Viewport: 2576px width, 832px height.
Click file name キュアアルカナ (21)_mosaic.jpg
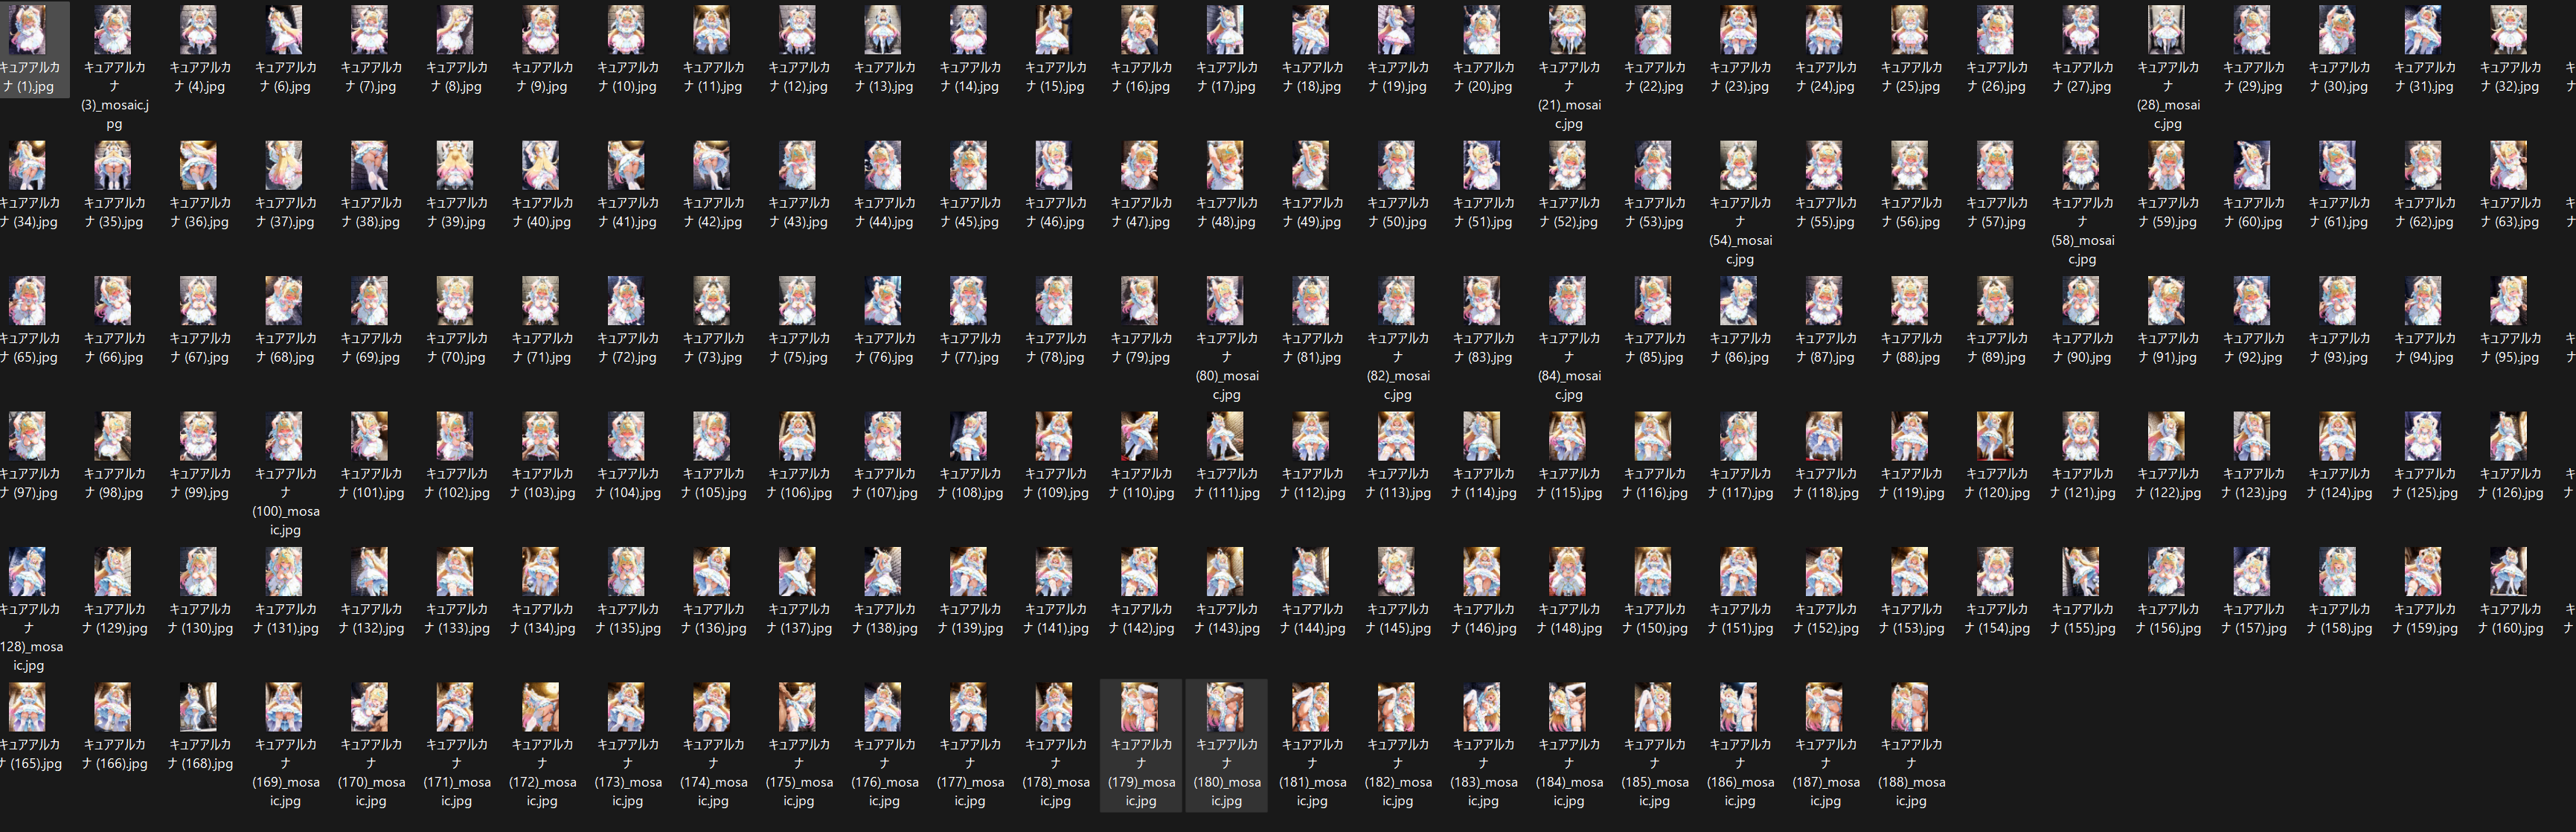tap(1569, 96)
